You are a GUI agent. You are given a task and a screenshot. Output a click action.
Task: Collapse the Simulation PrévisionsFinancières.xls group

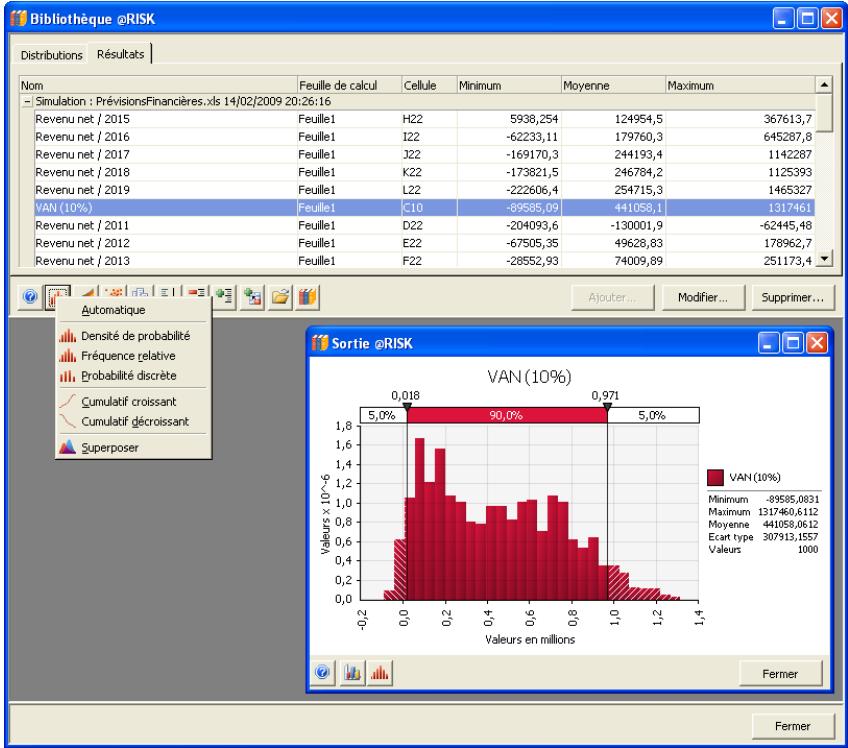pos(26,102)
